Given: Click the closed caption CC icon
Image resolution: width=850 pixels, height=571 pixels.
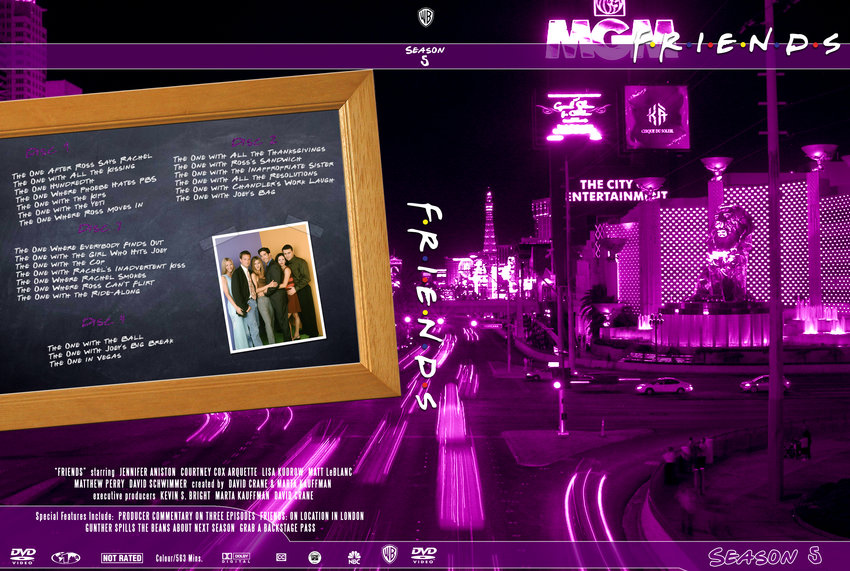Looking at the screenshot, I should [281, 557].
